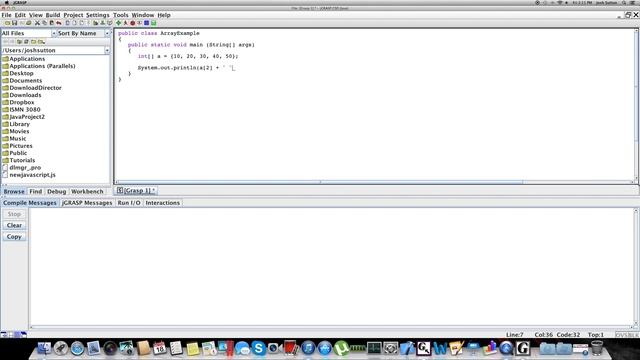The height and width of the screenshot is (360, 640).
Task: Open Calendar icon showing 18 in dock
Action: (x=160, y=348)
